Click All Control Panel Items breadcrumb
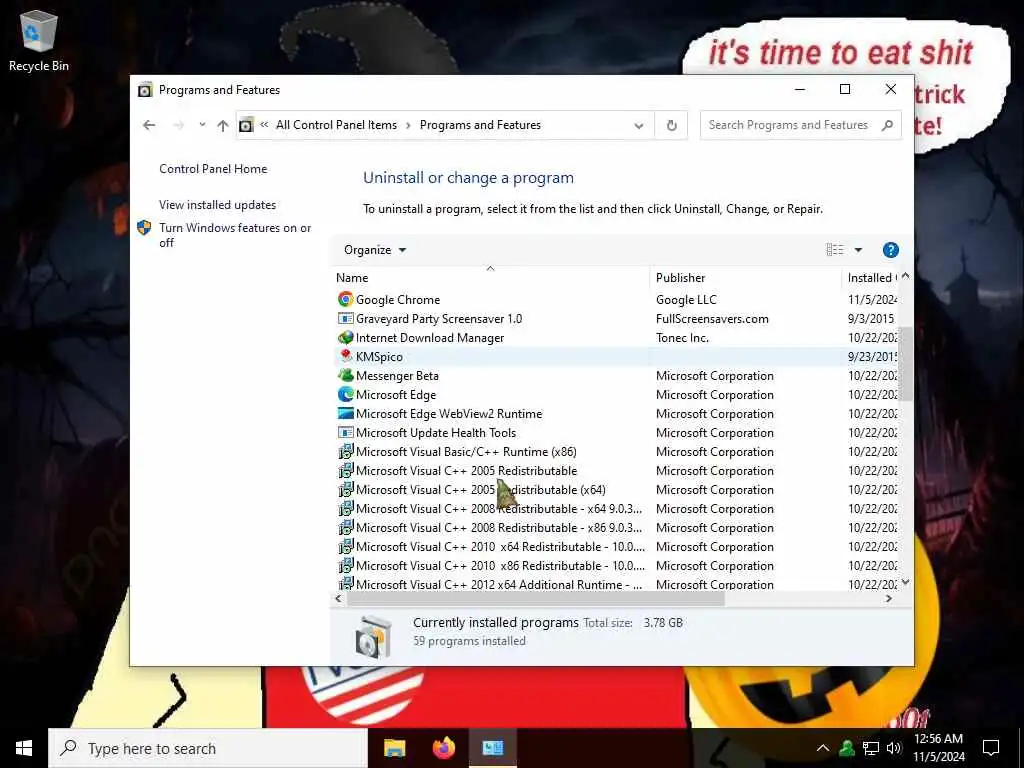Image resolution: width=1024 pixels, height=768 pixels. 336,125
